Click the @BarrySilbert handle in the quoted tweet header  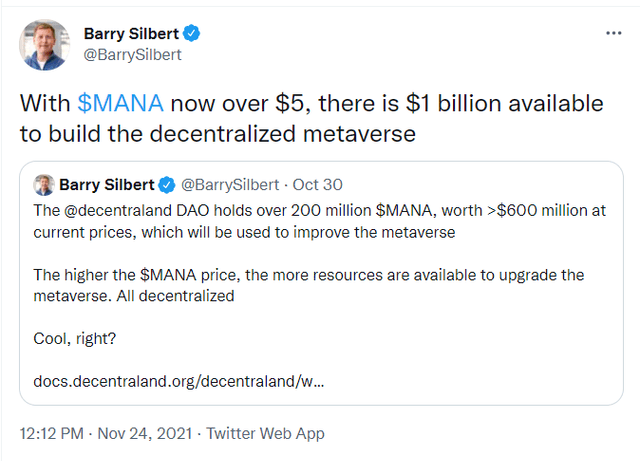(x=227, y=185)
